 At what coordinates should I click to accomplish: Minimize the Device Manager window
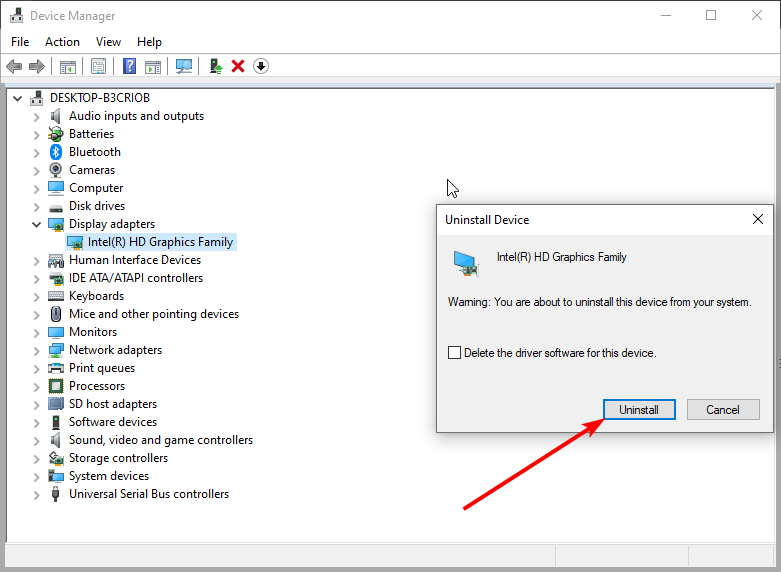click(x=665, y=15)
